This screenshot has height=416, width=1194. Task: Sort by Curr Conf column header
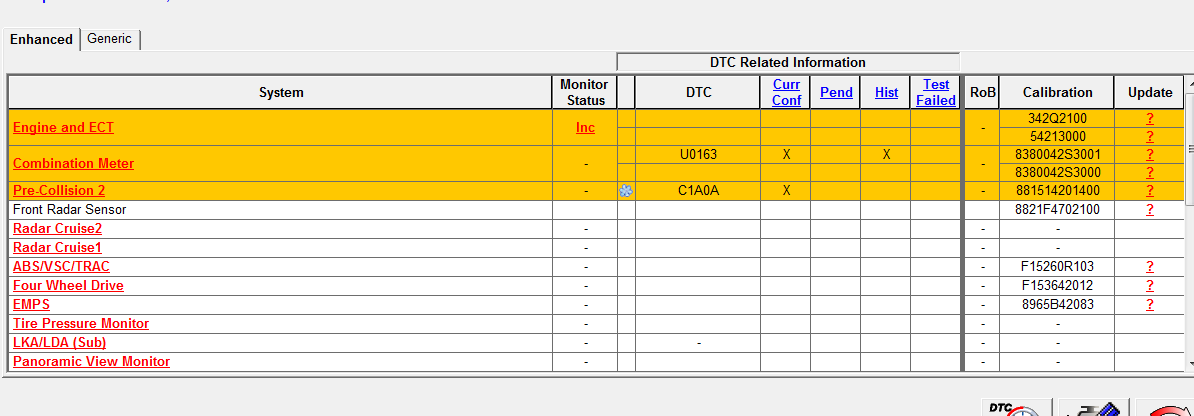[x=786, y=92]
